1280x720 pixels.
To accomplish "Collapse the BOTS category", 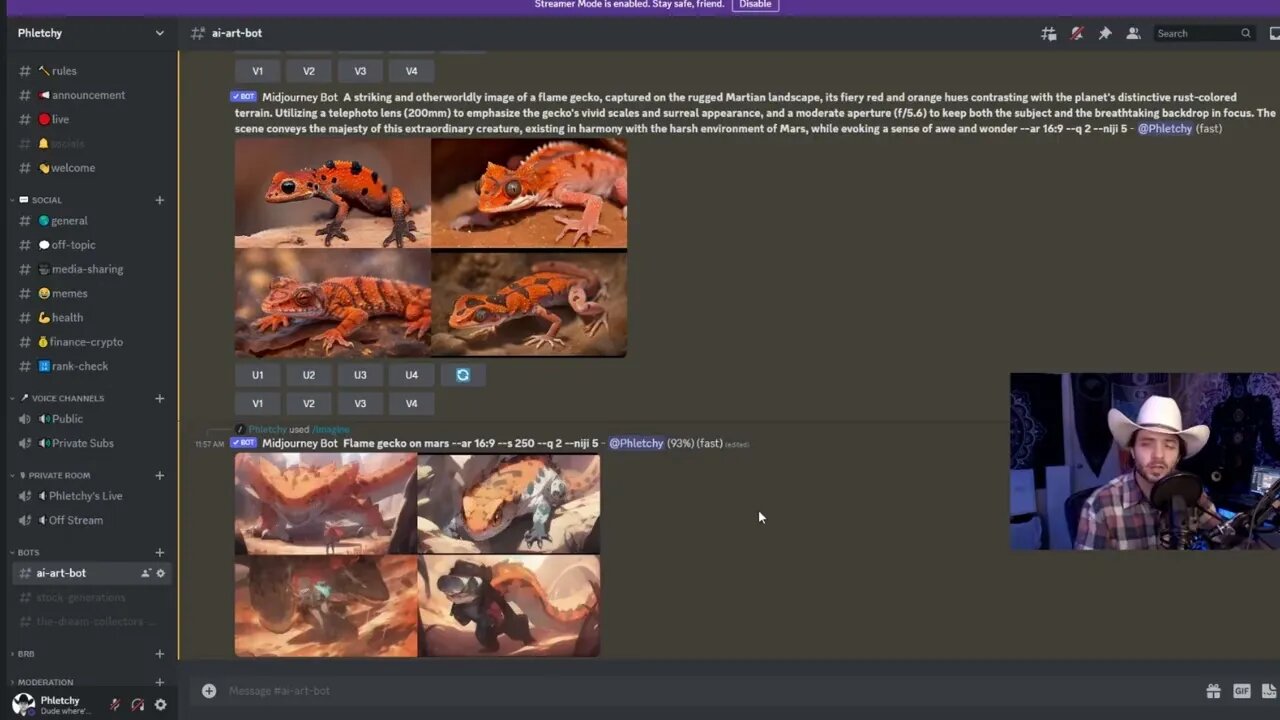I will pos(28,552).
